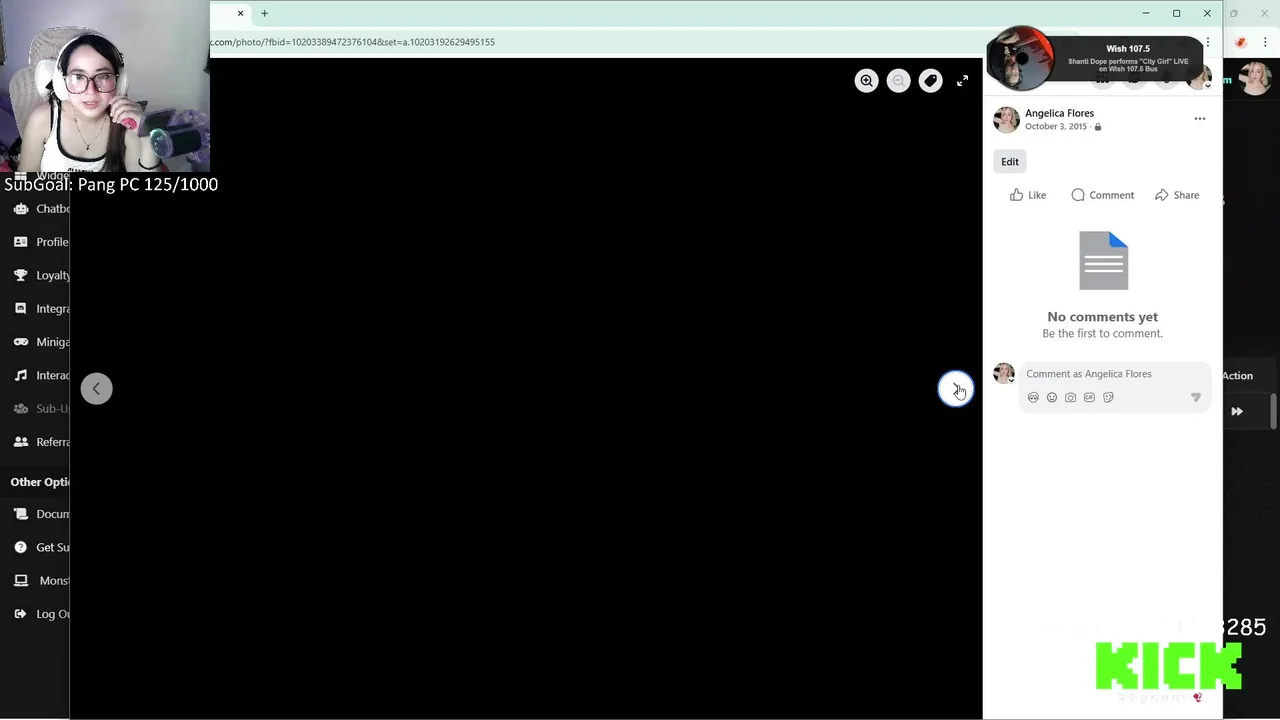Open Minigames in left sidebar

click(42, 342)
